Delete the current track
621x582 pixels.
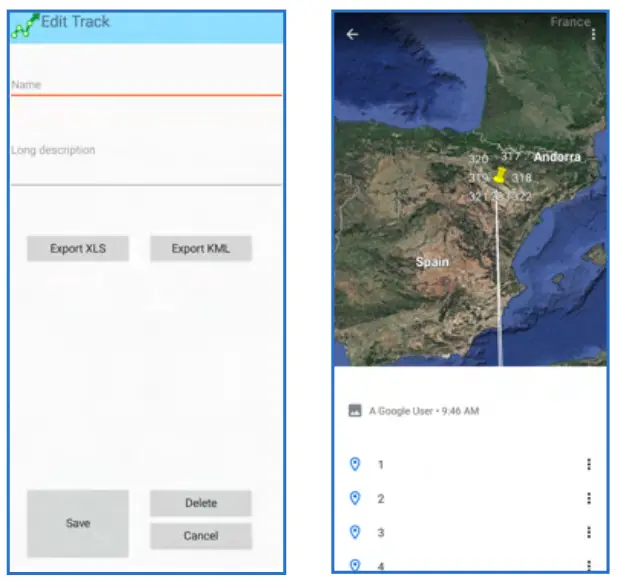click(201, 503)
